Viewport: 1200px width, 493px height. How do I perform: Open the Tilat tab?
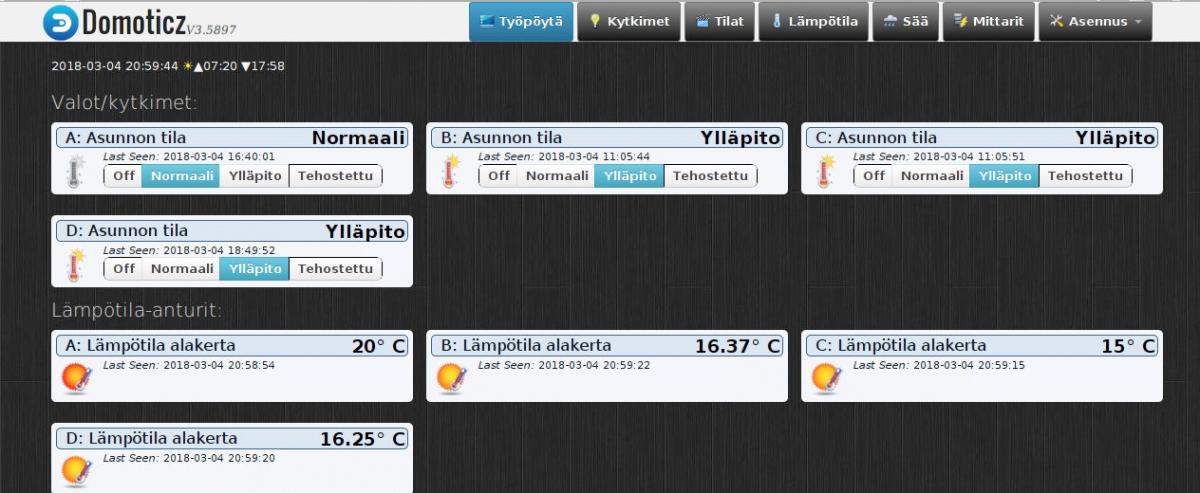[719, 21]
